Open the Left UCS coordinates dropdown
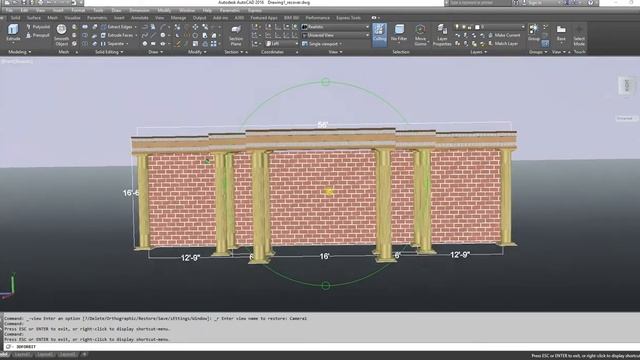Image resolution: width=640 pixels, height=360 pixels. point(282,44)
